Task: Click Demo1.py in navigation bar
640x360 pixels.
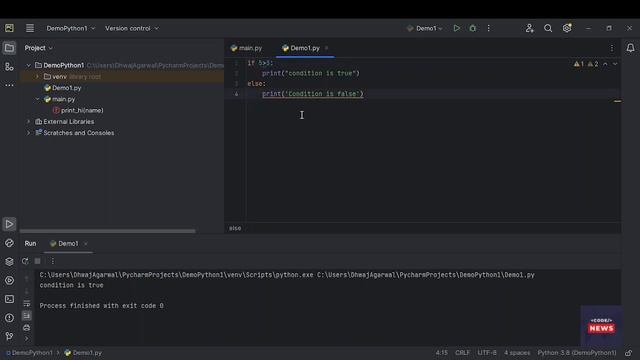Action: (x=83, y=353)
